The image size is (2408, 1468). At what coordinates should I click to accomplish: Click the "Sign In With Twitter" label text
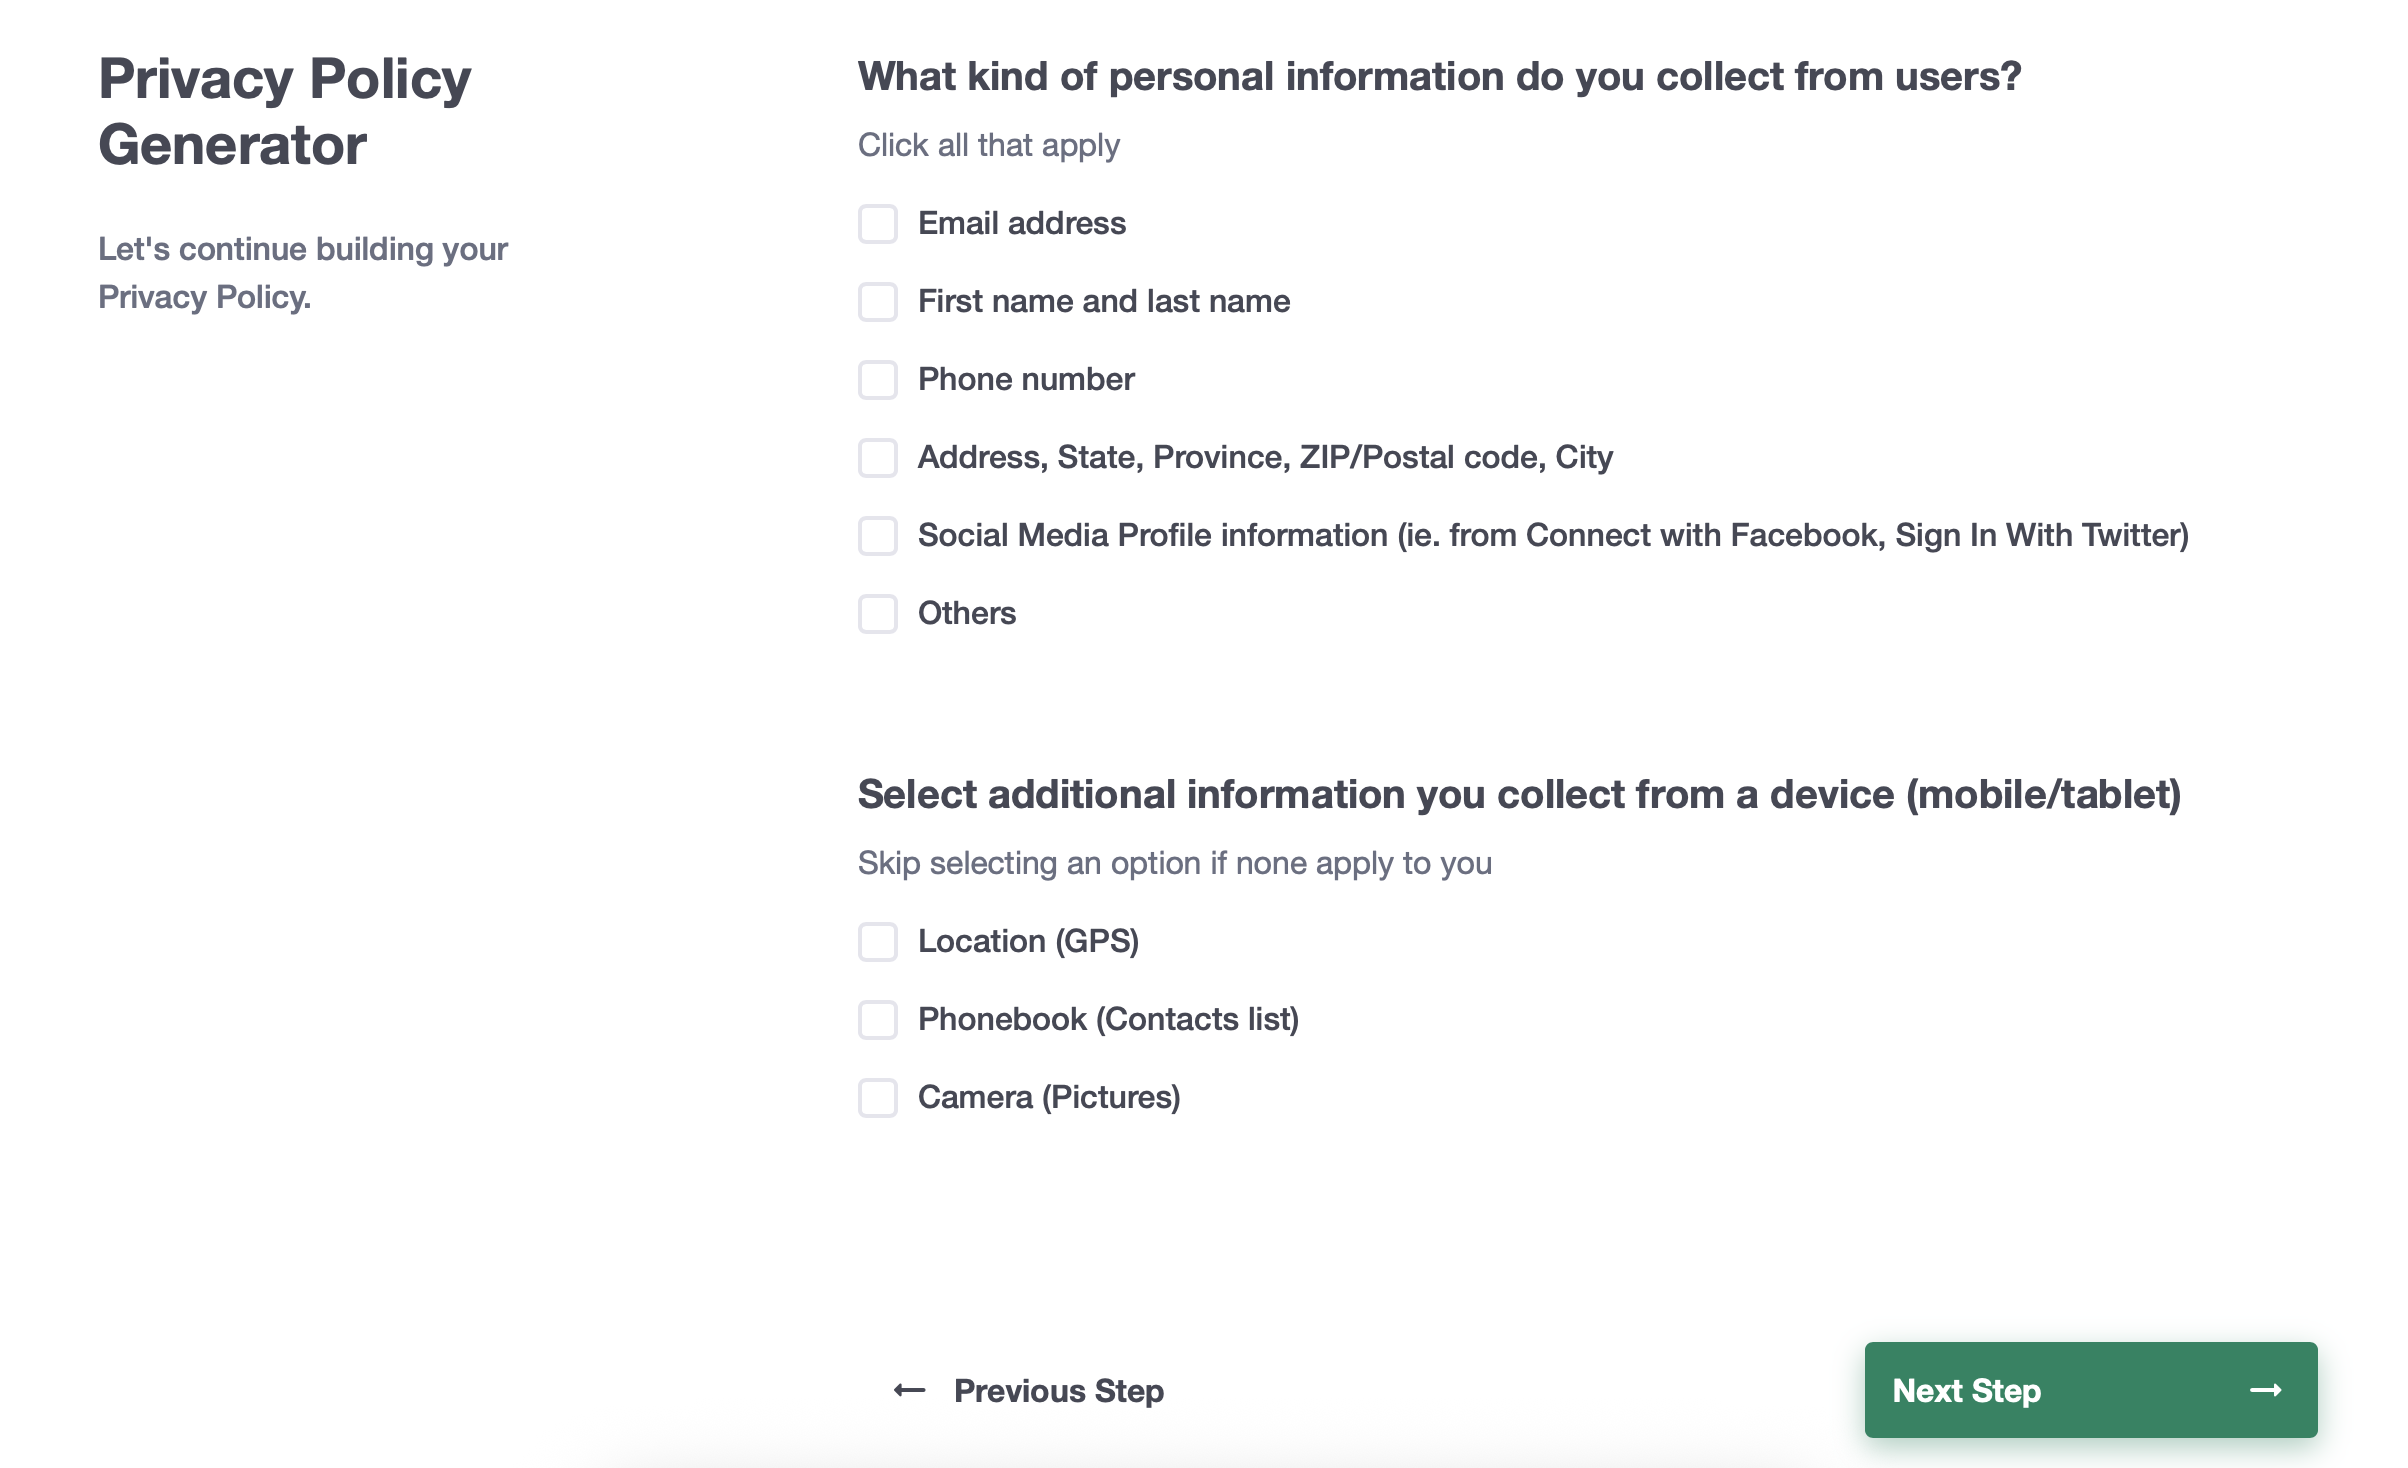click(2040, 536)
